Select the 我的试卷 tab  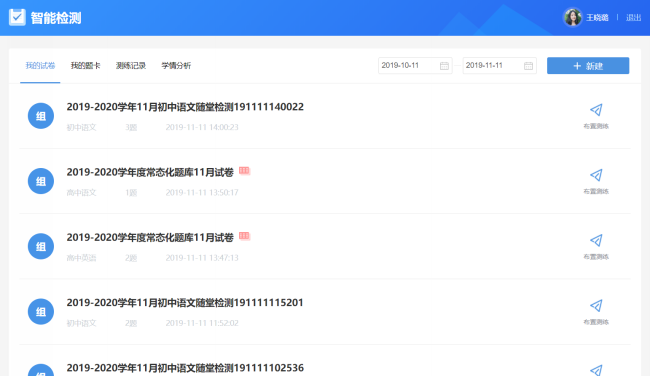tap(40, 66)
